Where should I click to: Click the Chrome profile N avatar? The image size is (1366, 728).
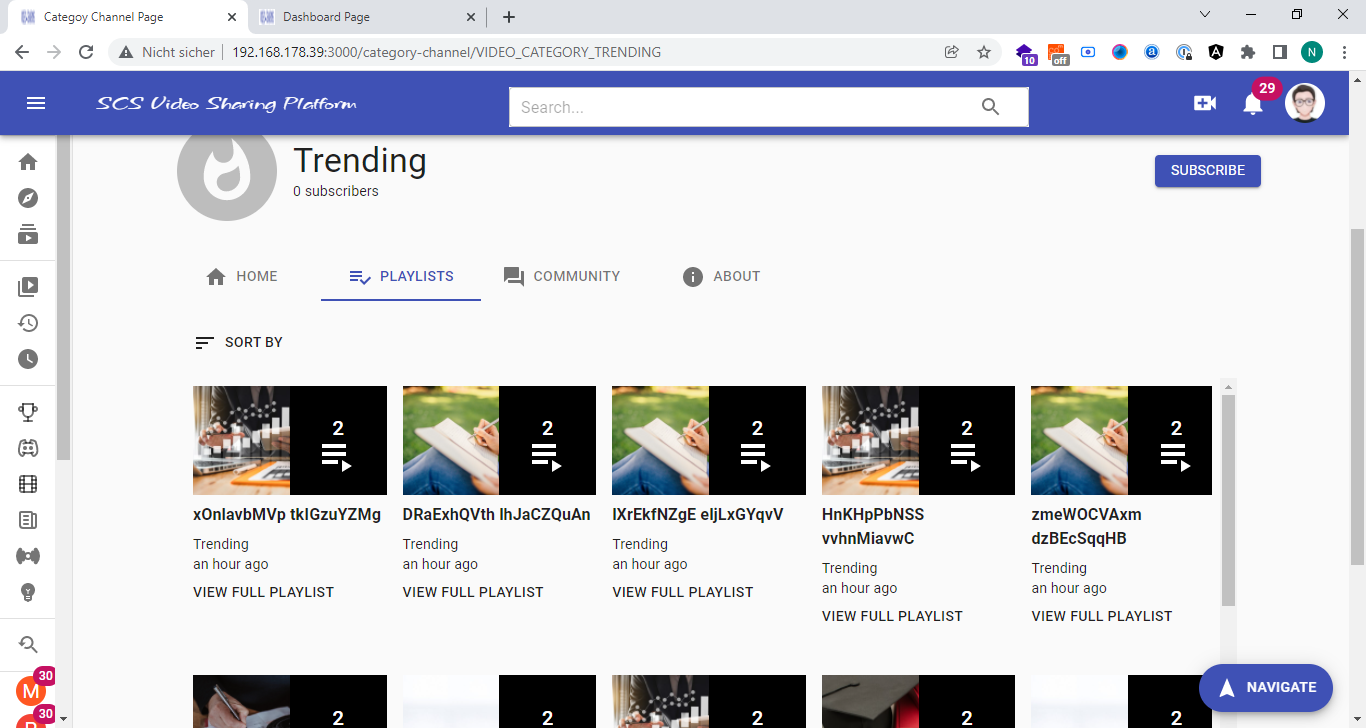[x=1312, y=52]
